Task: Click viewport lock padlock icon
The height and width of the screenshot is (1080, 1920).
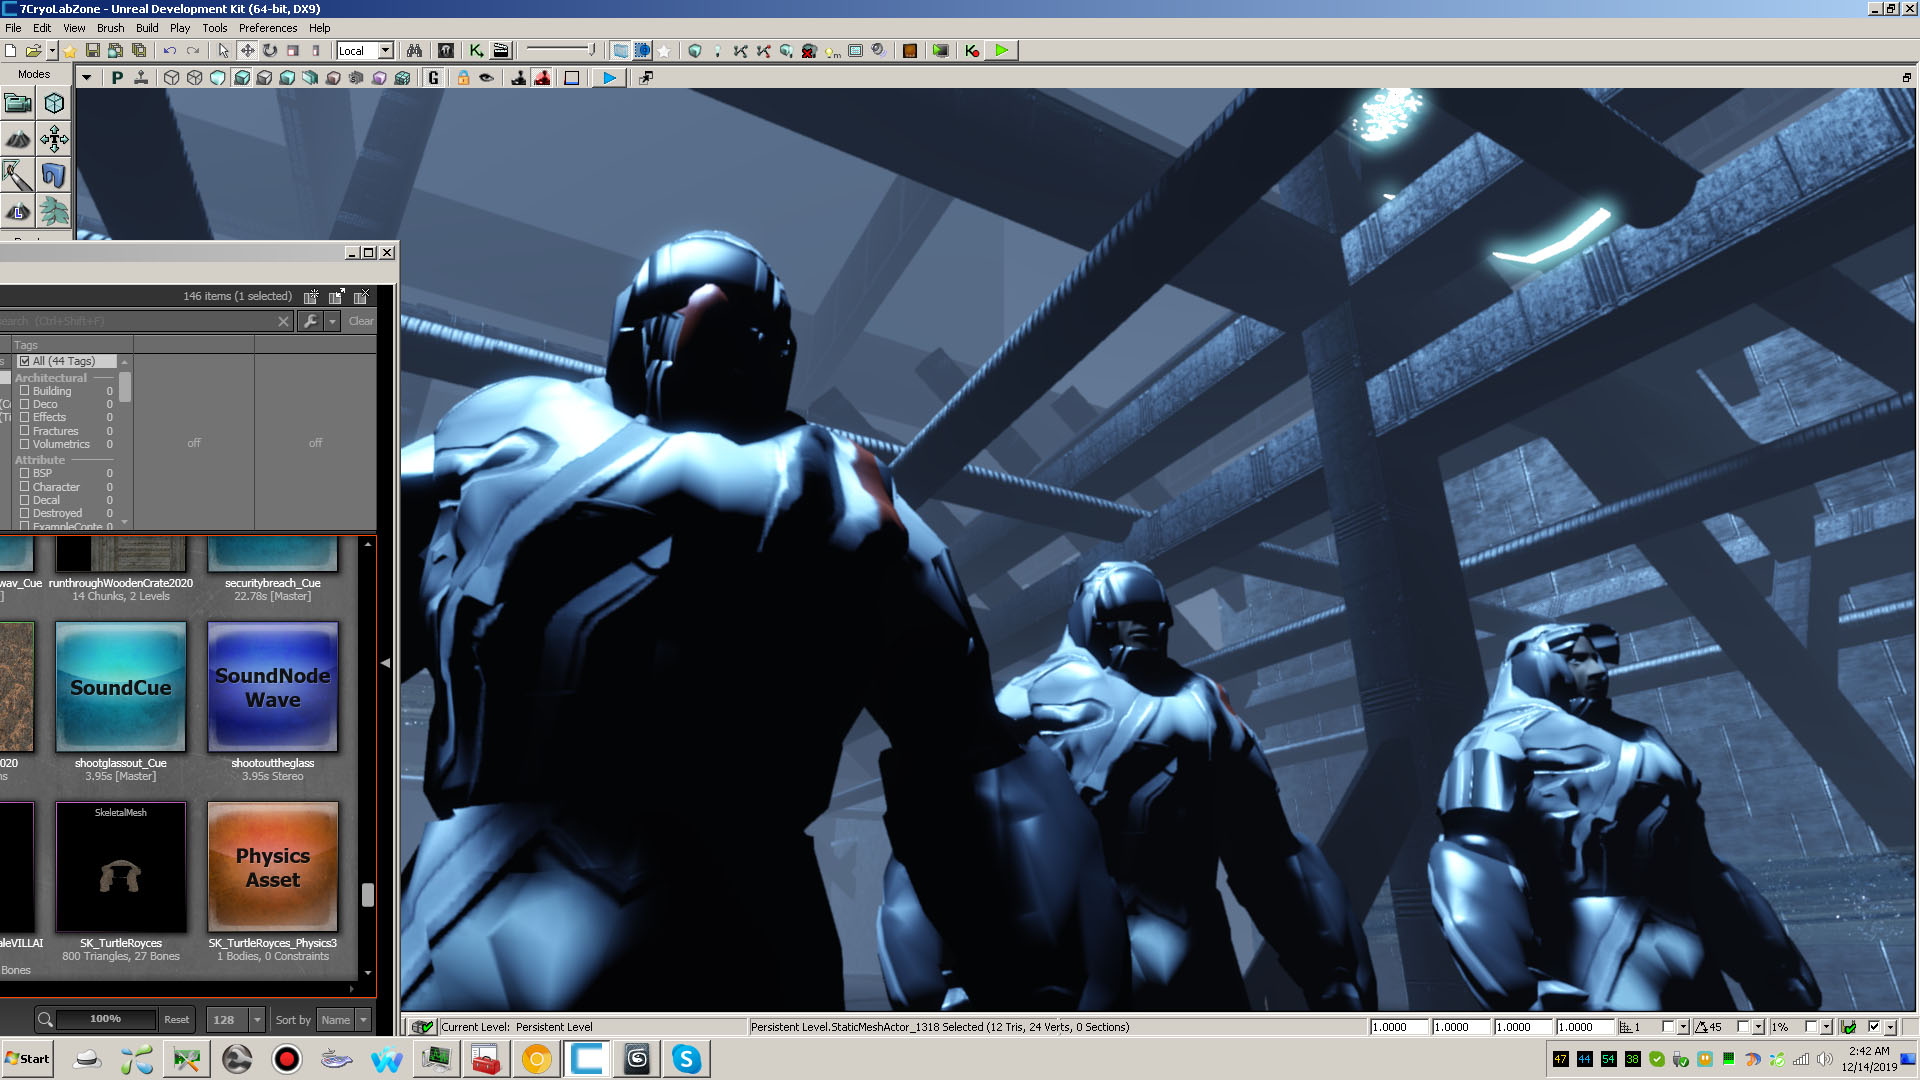Action: click(x=463, y=77)
